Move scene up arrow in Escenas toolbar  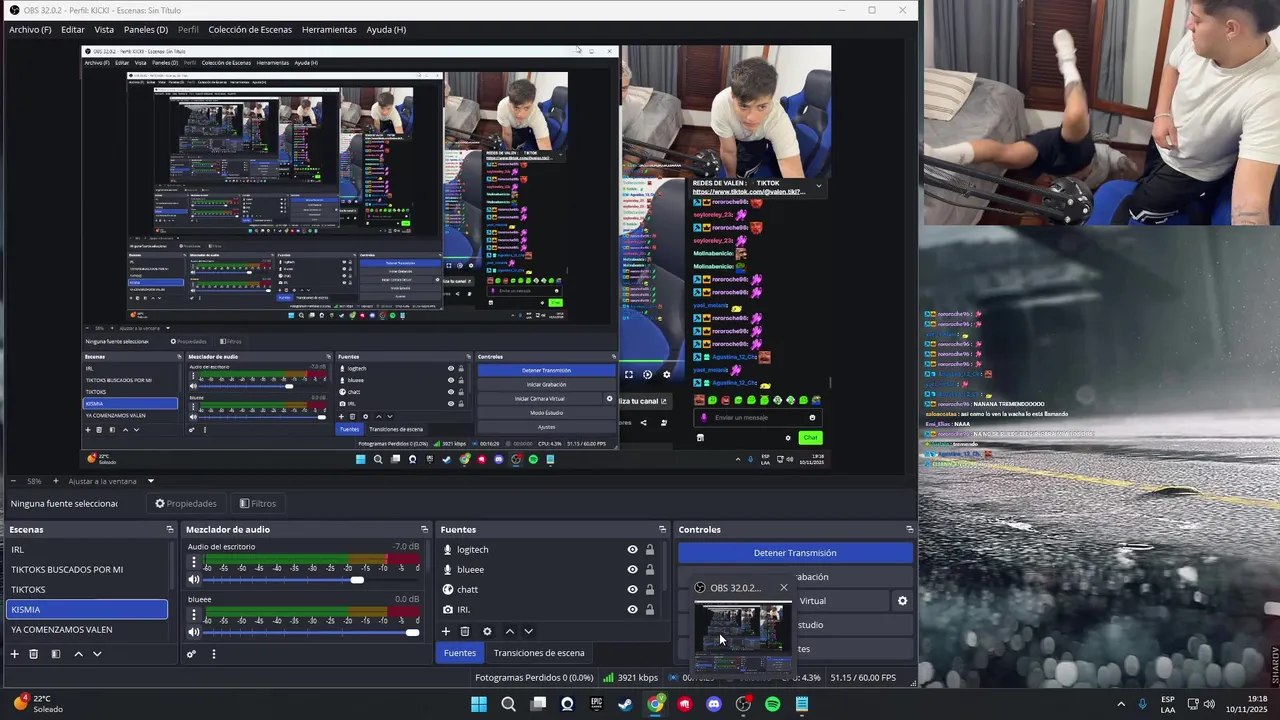point(78,654)
